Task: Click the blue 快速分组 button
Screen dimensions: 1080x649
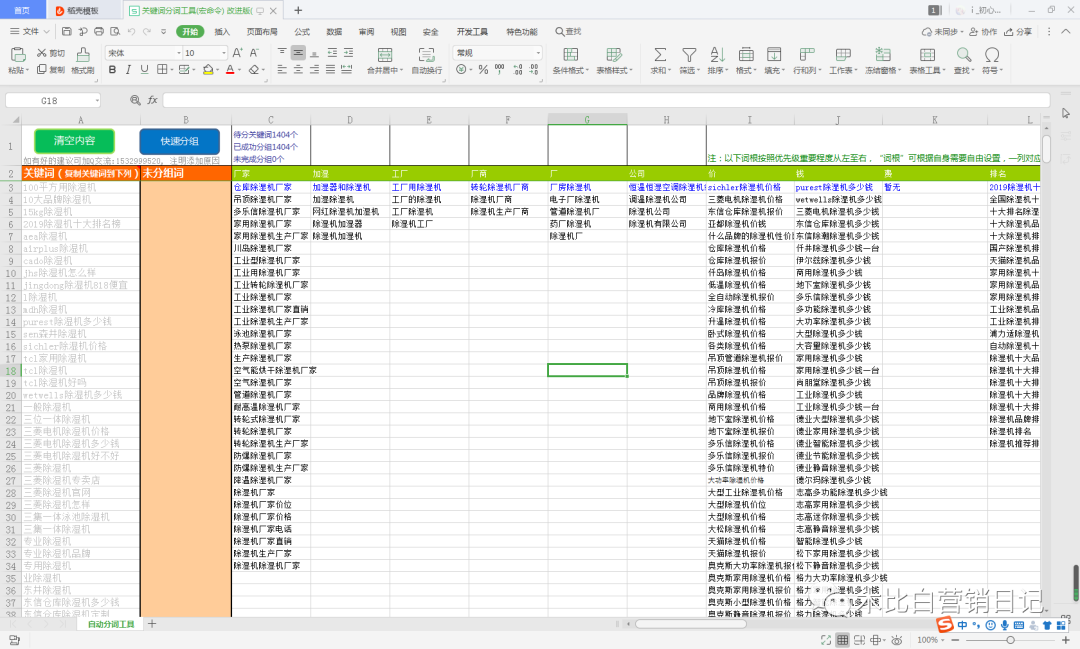Action: [x=180, y=141]
